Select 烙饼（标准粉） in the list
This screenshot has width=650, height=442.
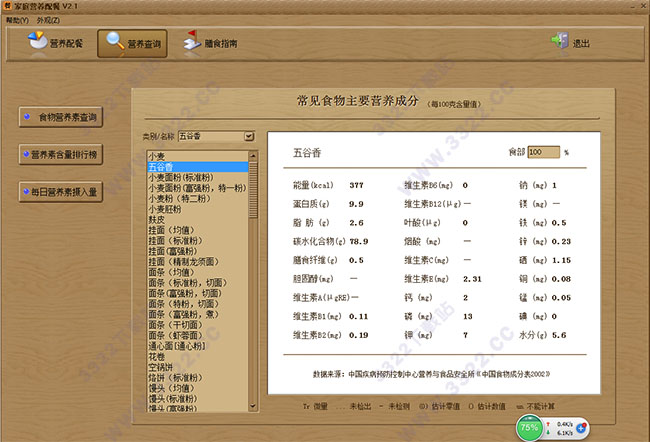197,378
